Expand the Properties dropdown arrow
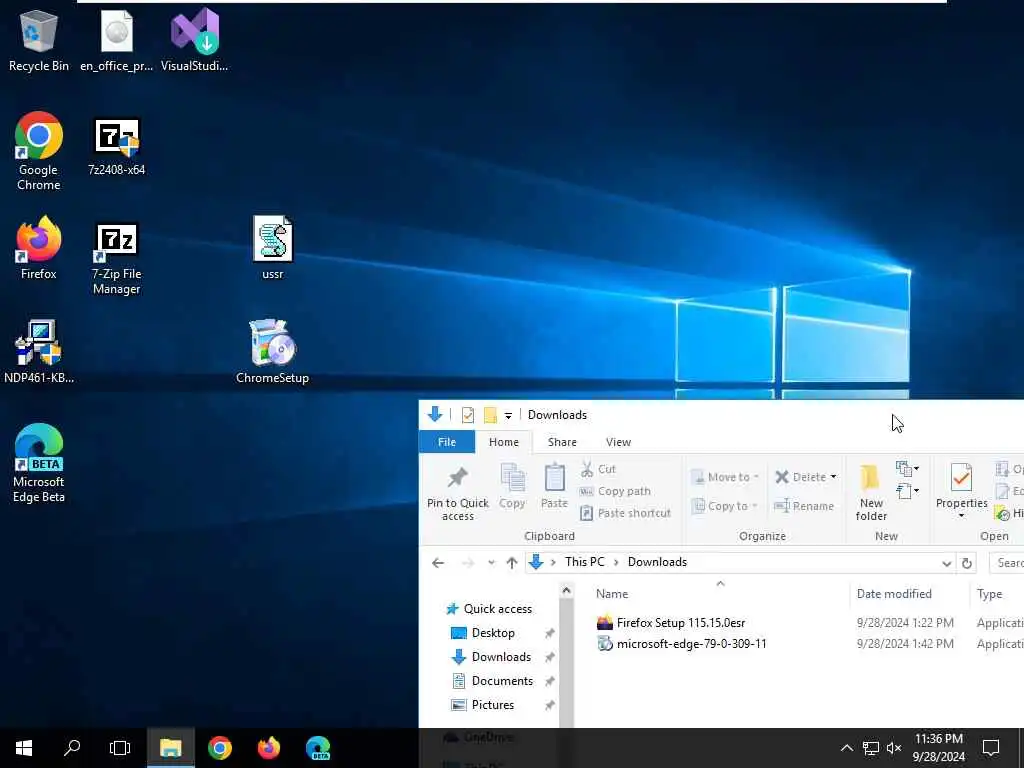This screenshot has height=768, width=1024. [961, 516]
